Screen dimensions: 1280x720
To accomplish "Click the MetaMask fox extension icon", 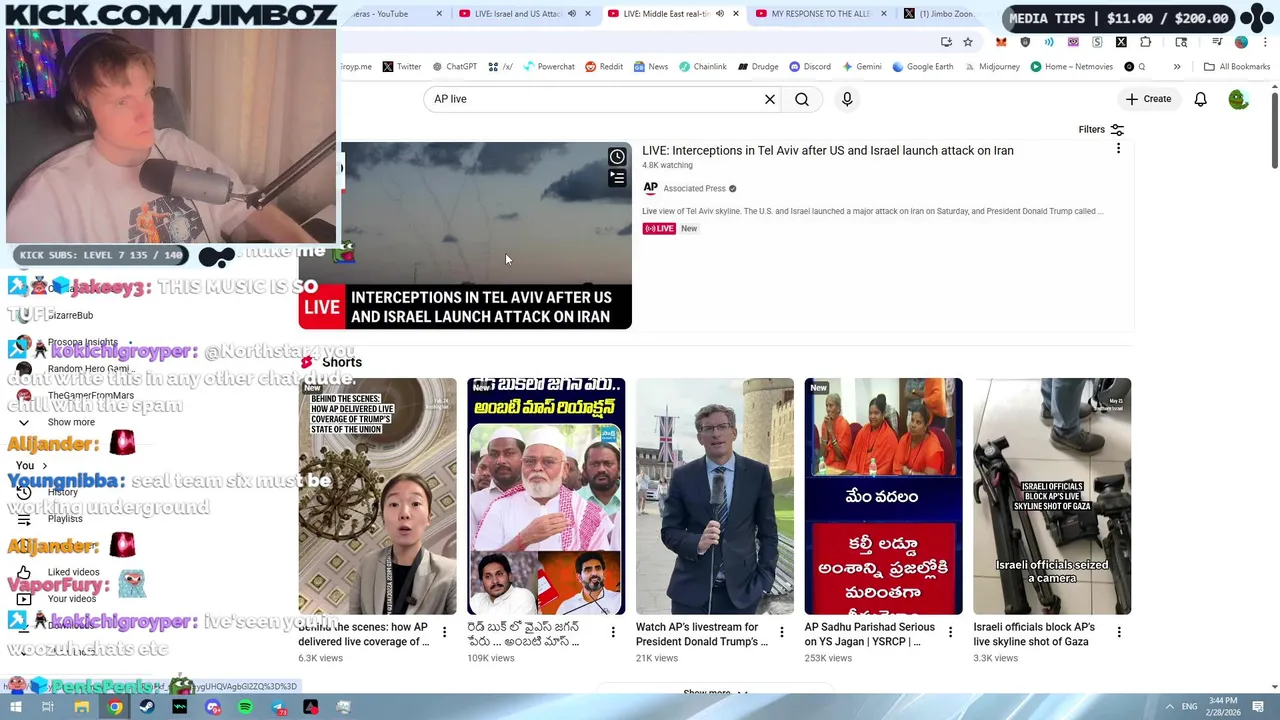I will pos(1001,42).
